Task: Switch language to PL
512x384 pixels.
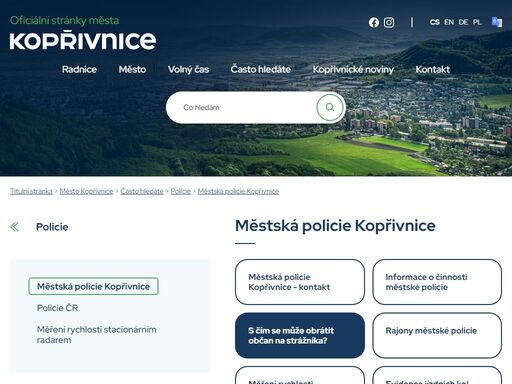Action: pos(477,22)
